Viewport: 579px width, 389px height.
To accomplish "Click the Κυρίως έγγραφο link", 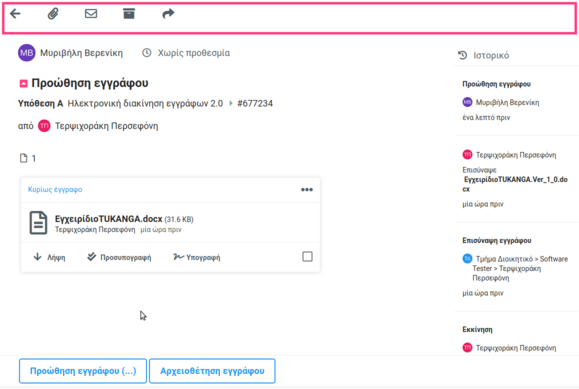I will tap(55, 190).
